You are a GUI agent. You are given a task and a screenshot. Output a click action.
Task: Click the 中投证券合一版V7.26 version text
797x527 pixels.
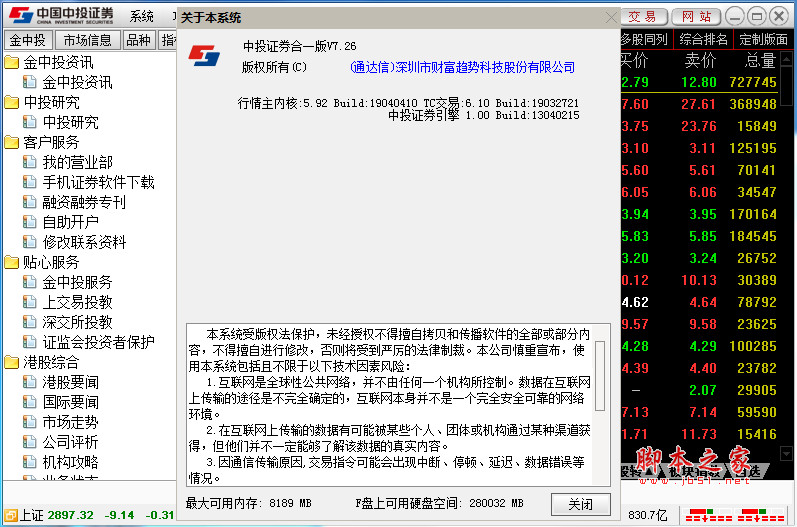point(300,46)
